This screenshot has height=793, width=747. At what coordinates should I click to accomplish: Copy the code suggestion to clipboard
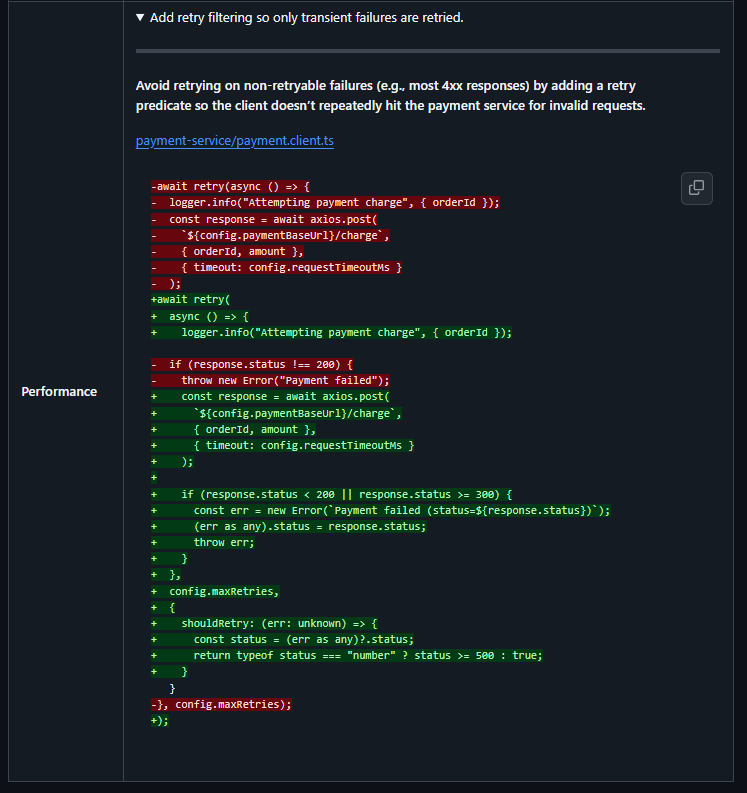tap(696, 188)
